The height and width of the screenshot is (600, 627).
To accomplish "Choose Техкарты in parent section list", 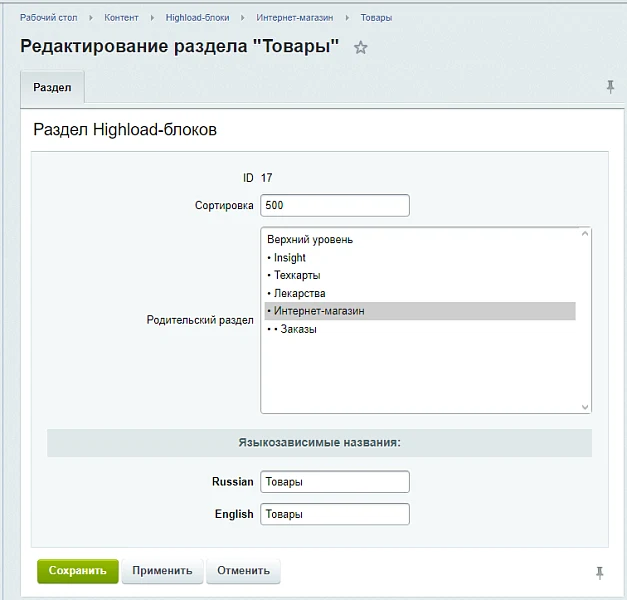I will (x=420, y=275).
